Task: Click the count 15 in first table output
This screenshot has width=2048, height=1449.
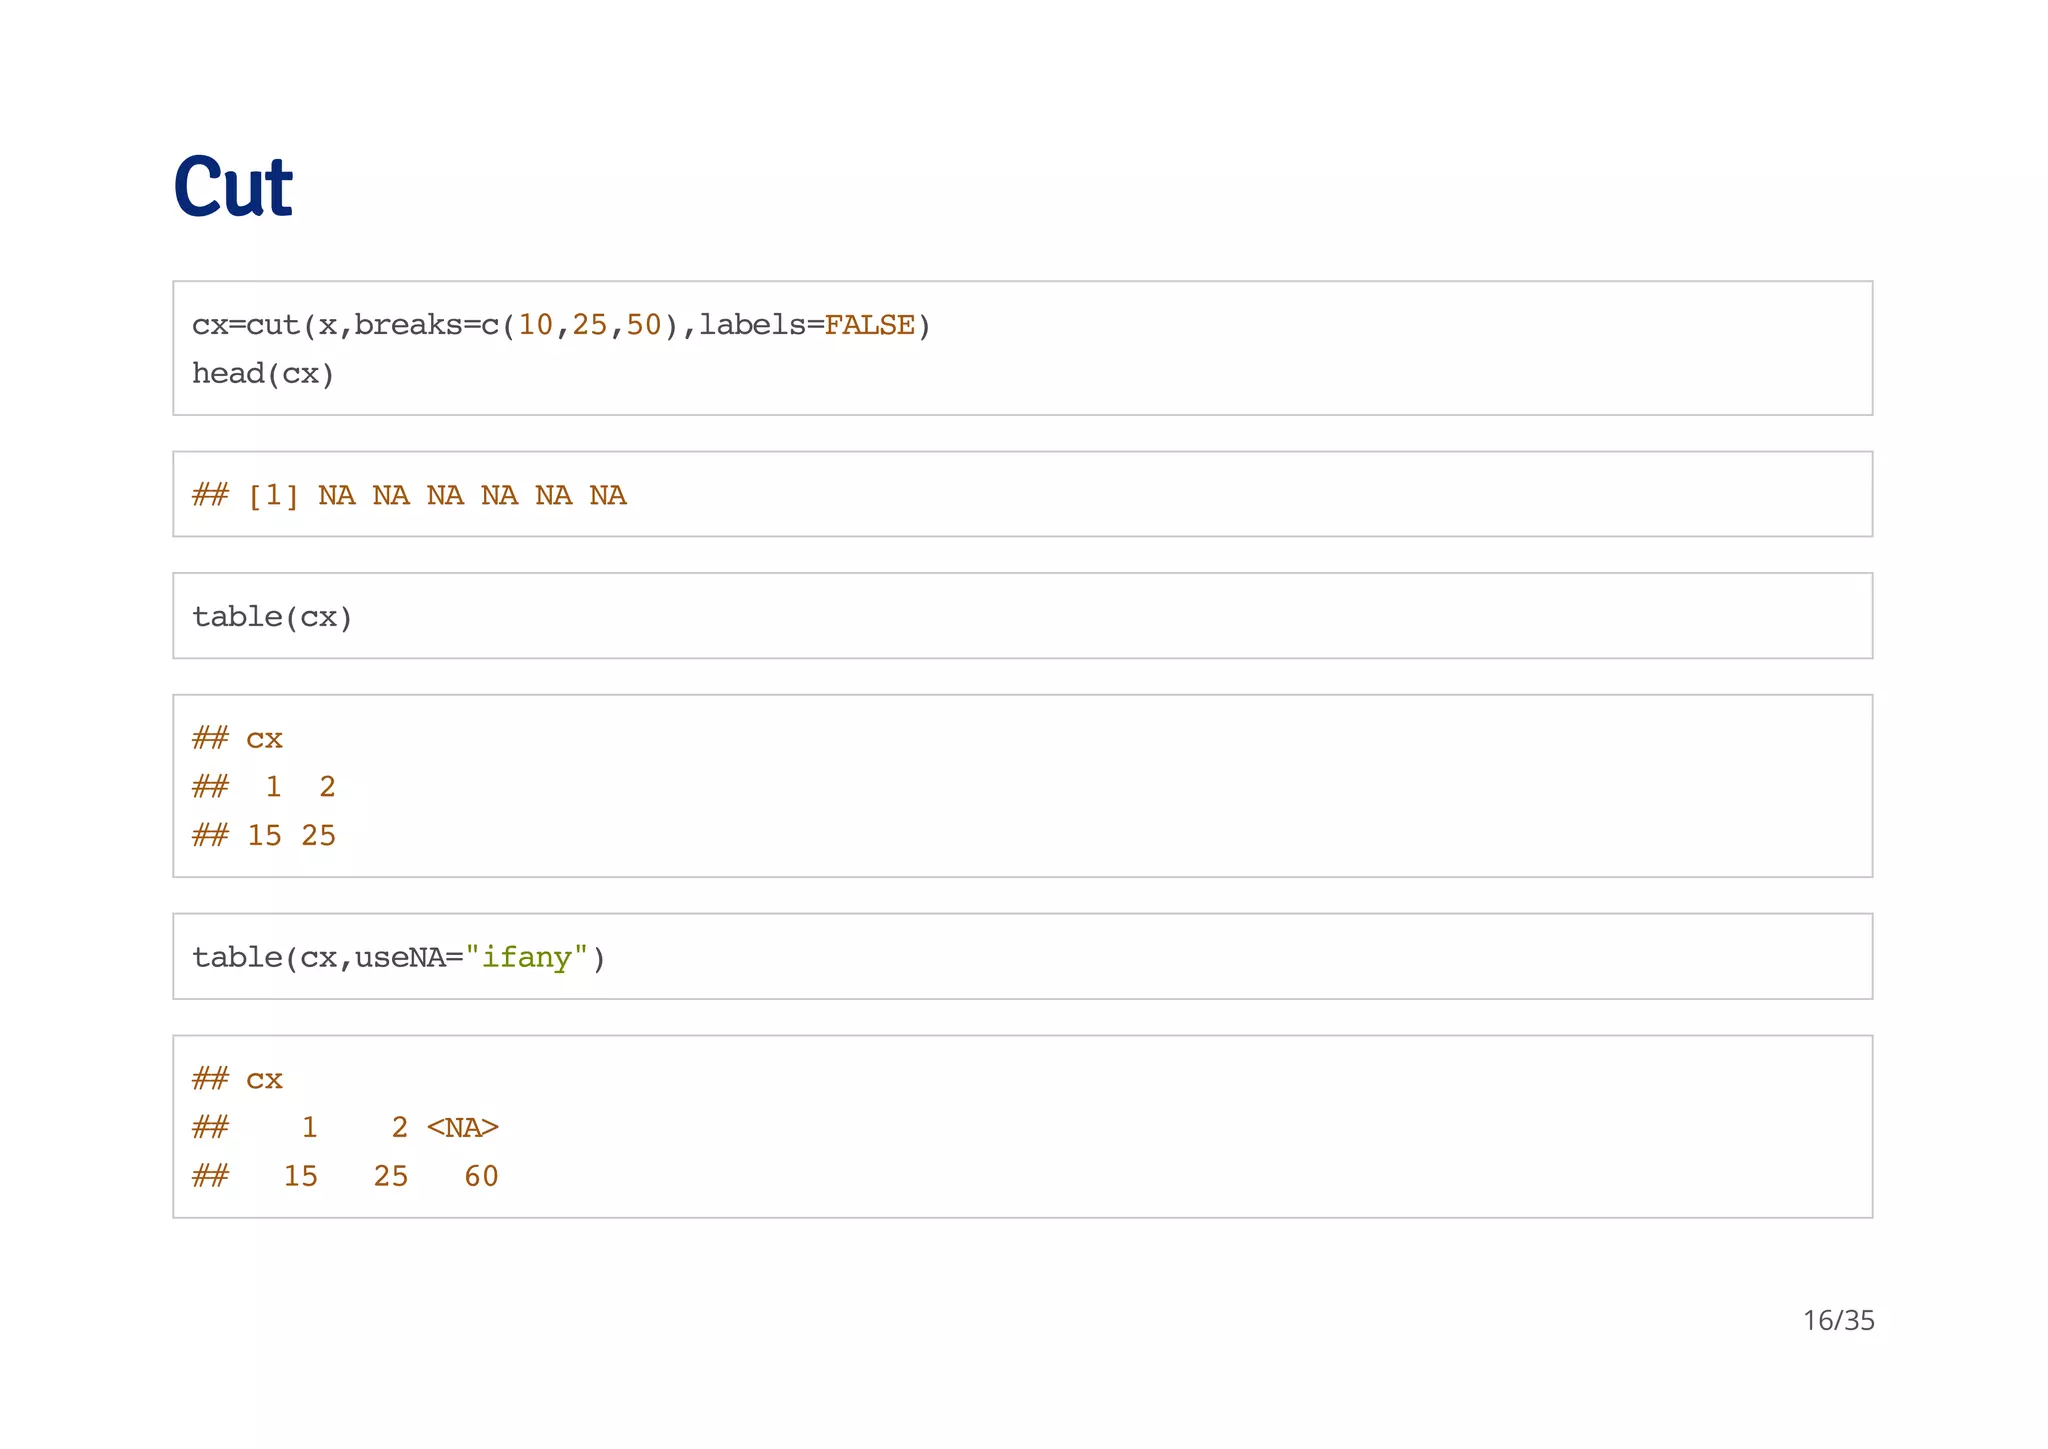Action: 264,836
